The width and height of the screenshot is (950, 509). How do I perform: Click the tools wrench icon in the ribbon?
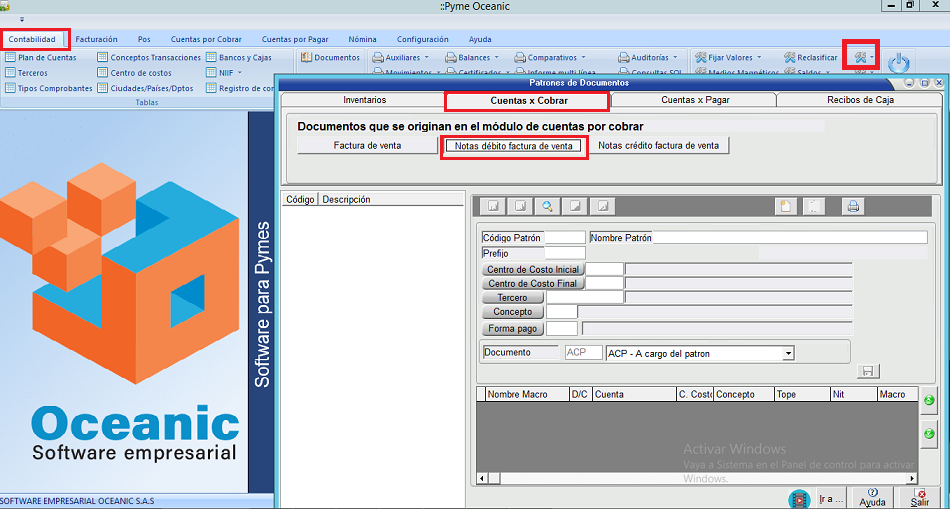coord(859,57)
